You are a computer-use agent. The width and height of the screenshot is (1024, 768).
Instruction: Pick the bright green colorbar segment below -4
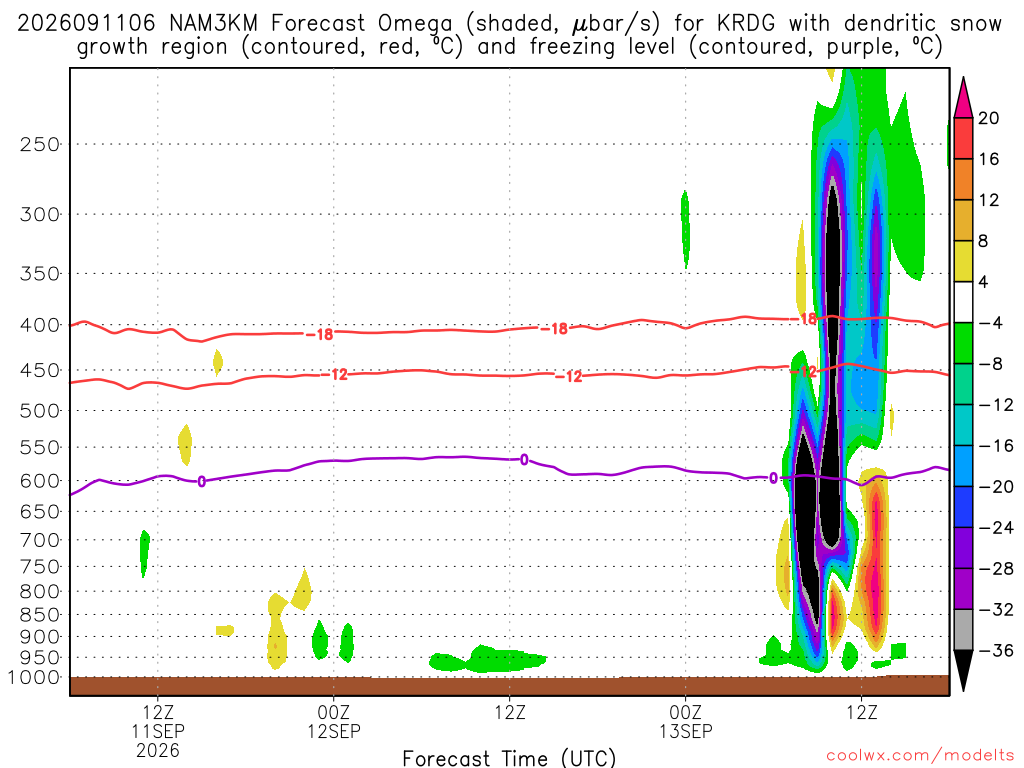point(963,344)
